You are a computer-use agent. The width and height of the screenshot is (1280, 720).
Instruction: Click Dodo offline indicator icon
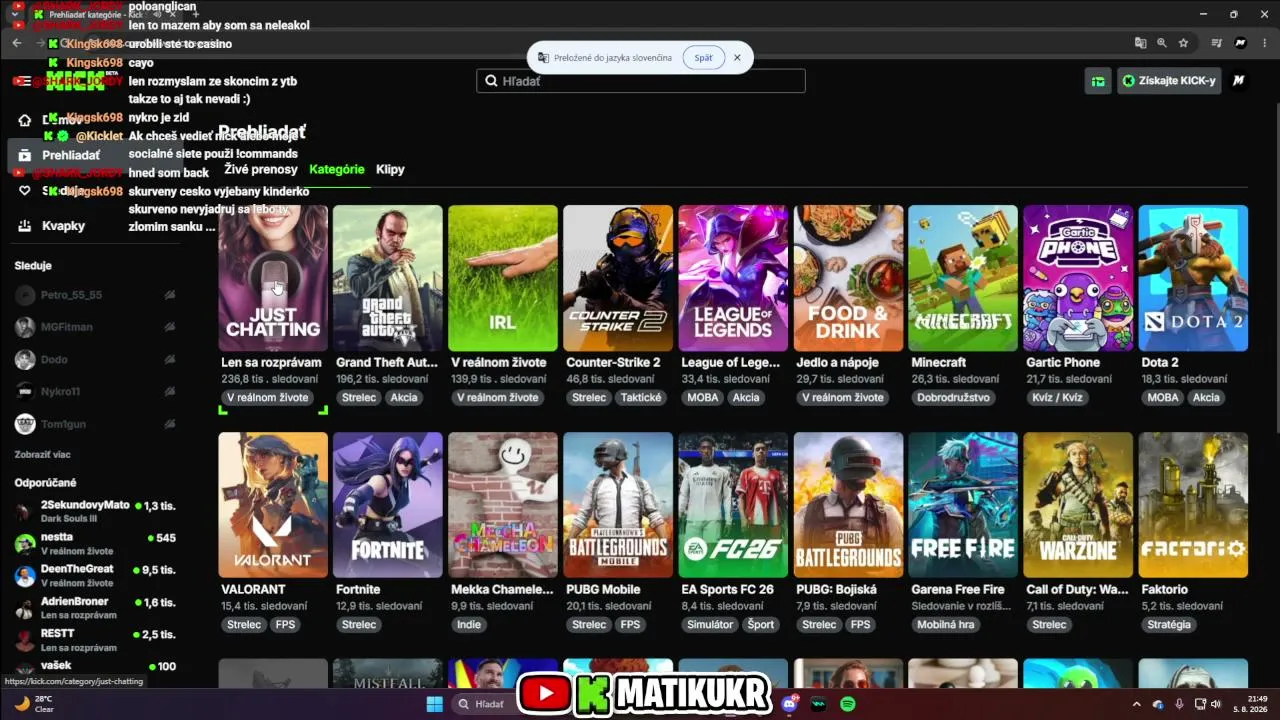click(170, 359)
